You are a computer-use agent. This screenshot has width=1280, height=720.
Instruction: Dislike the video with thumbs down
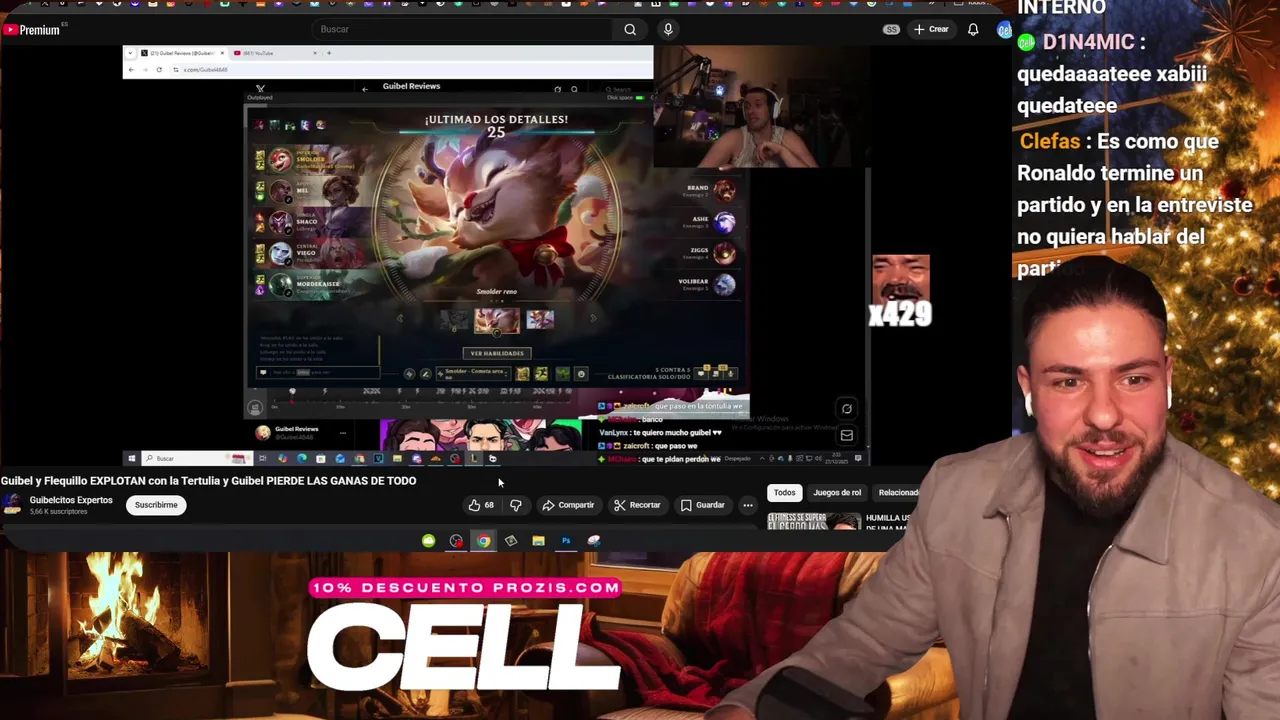(515, 505)
